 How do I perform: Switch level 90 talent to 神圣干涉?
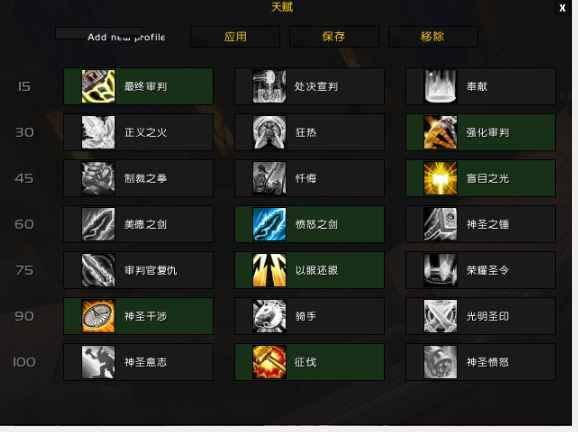tap(139, 316)
